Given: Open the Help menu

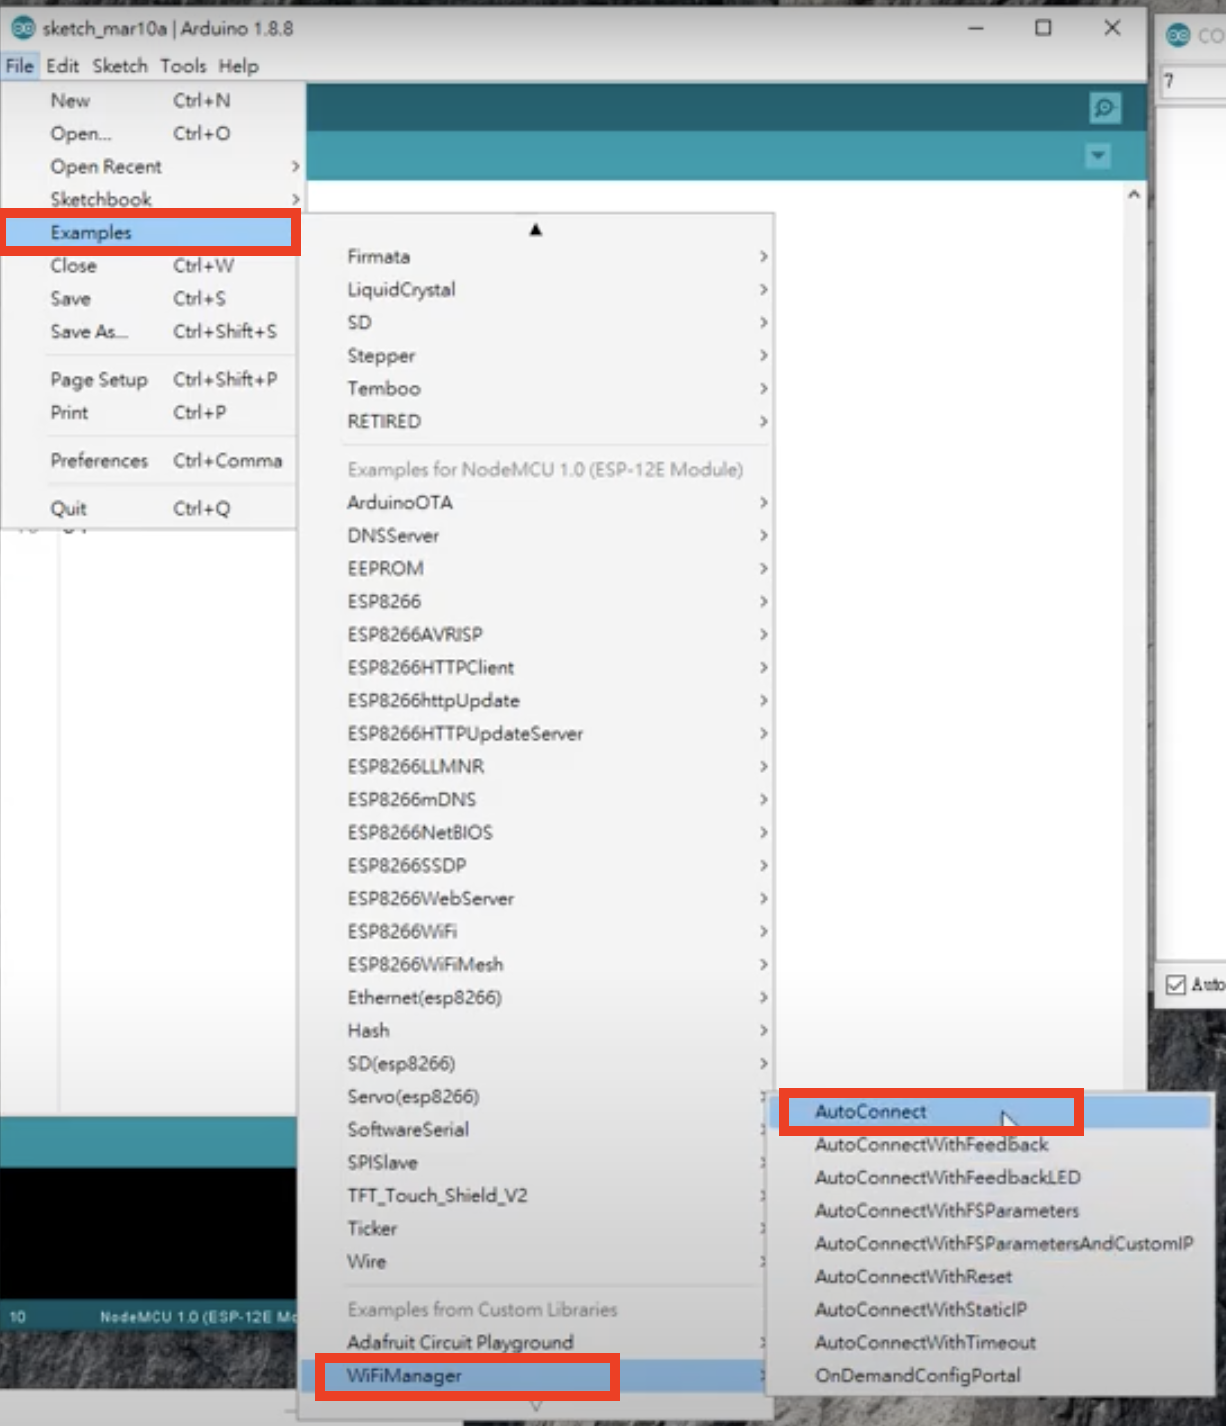Looking at the screenshot, I should [238, 66].
